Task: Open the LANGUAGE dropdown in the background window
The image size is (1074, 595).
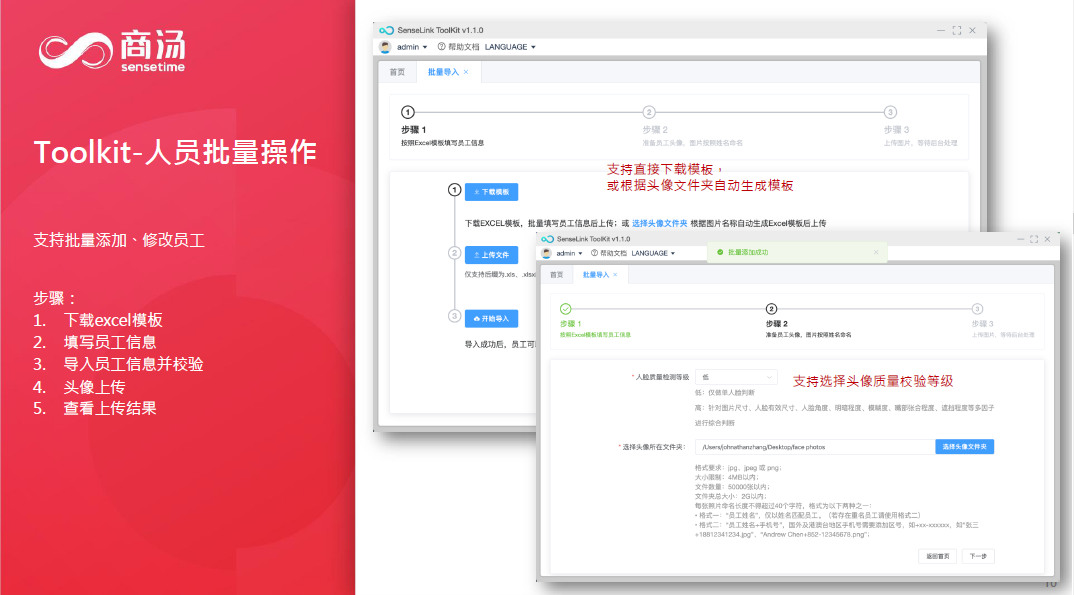Action: [x=510, y=47]
